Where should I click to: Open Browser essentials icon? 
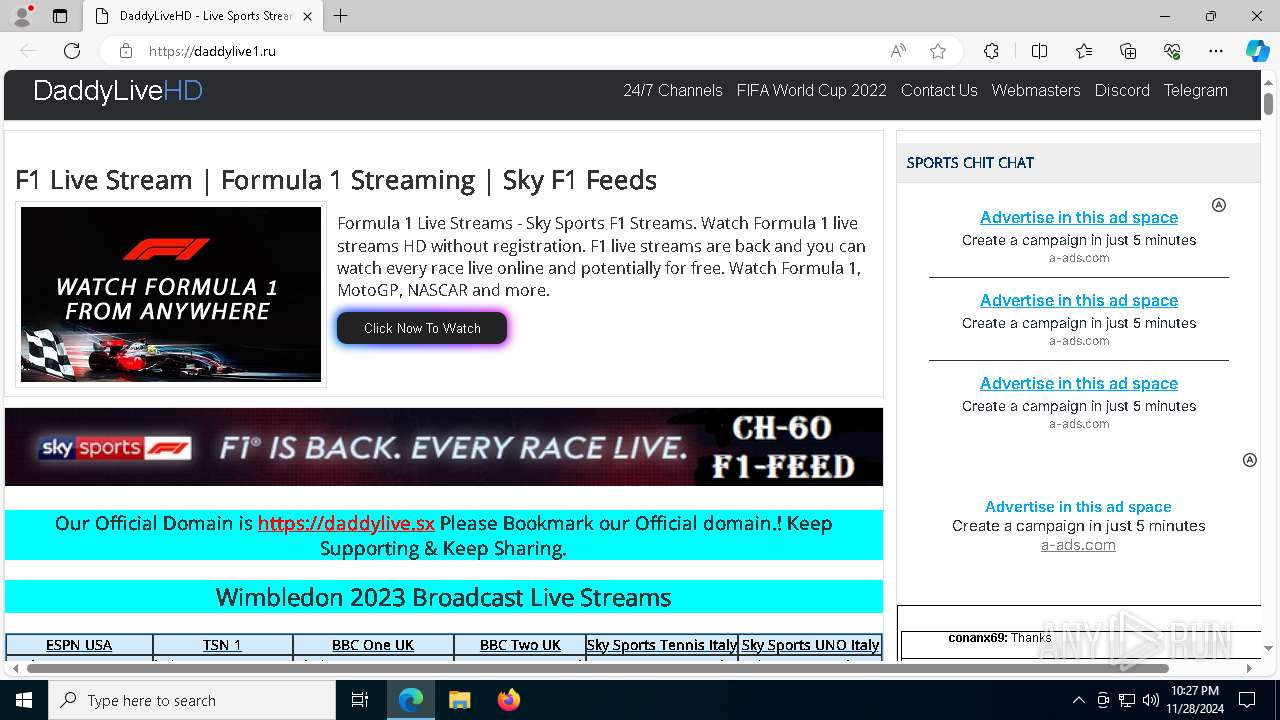[1172, 51]
